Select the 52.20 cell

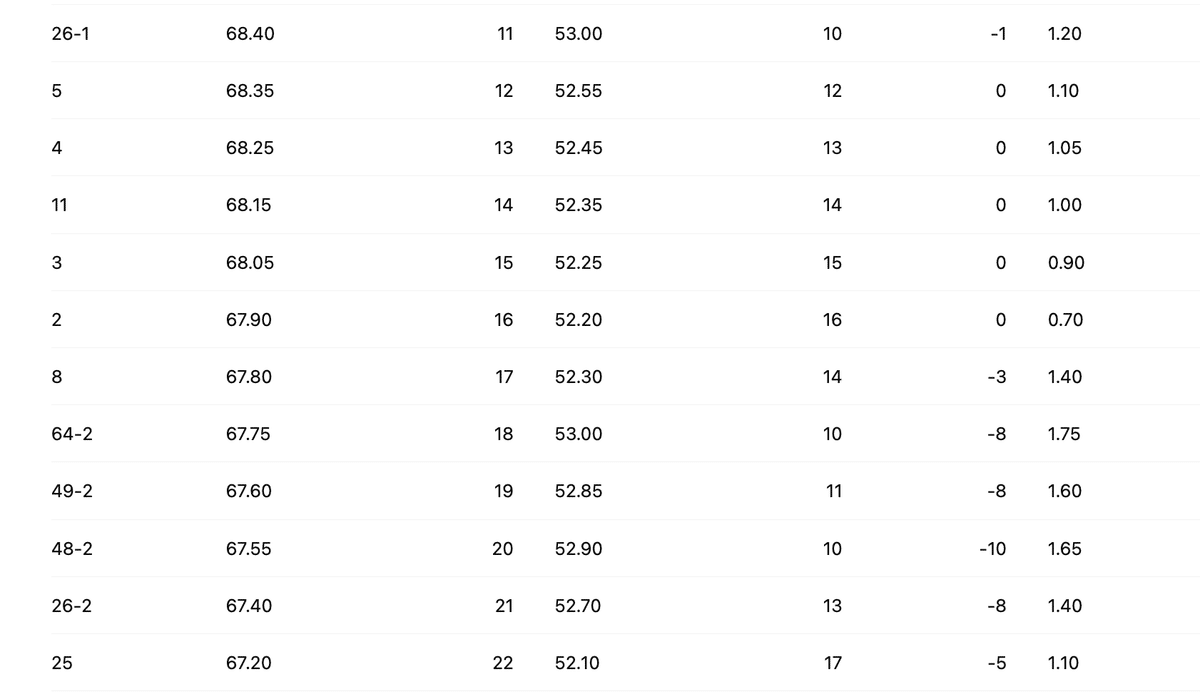pos(578,320)
